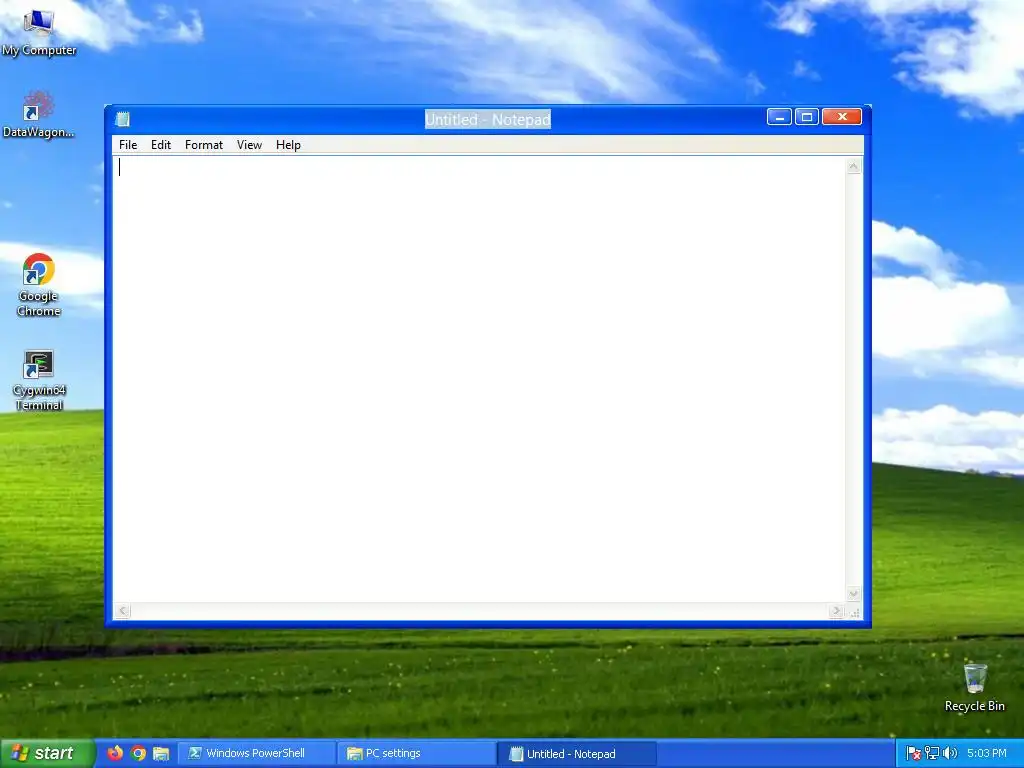Maximize the Notepad window
Viewport: 1024px width, 768px height.
[807, 117]
